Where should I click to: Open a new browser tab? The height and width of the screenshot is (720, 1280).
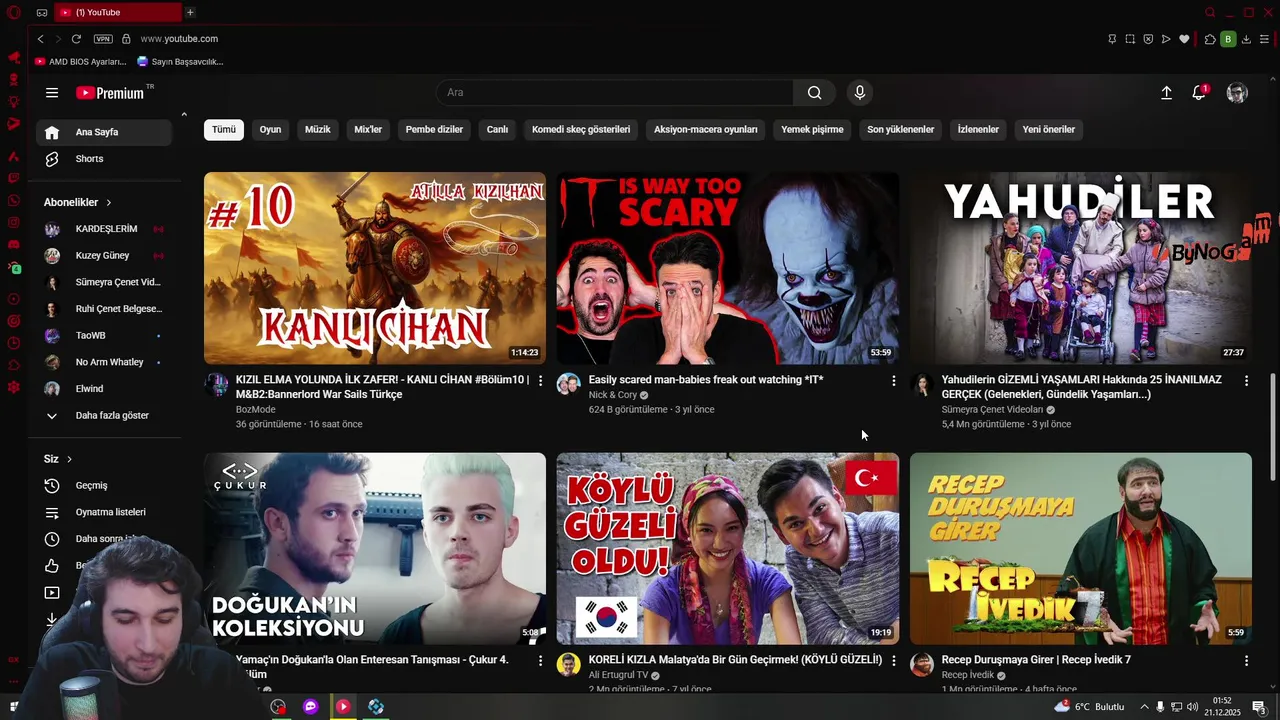[x=190, y=12]
